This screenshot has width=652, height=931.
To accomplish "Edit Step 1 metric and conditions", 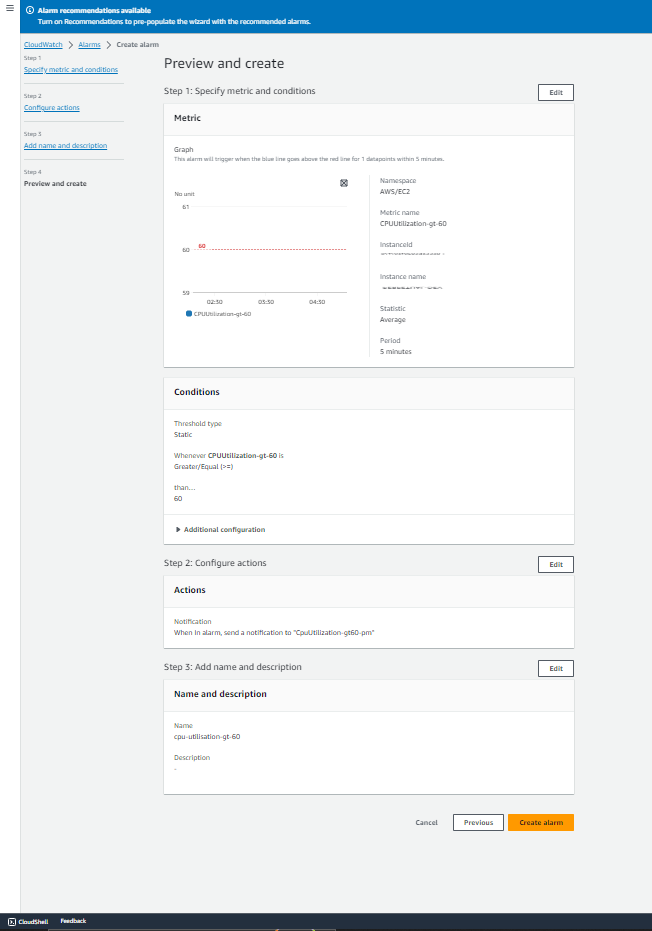I will pyautogui.click(x=556, y=93).
